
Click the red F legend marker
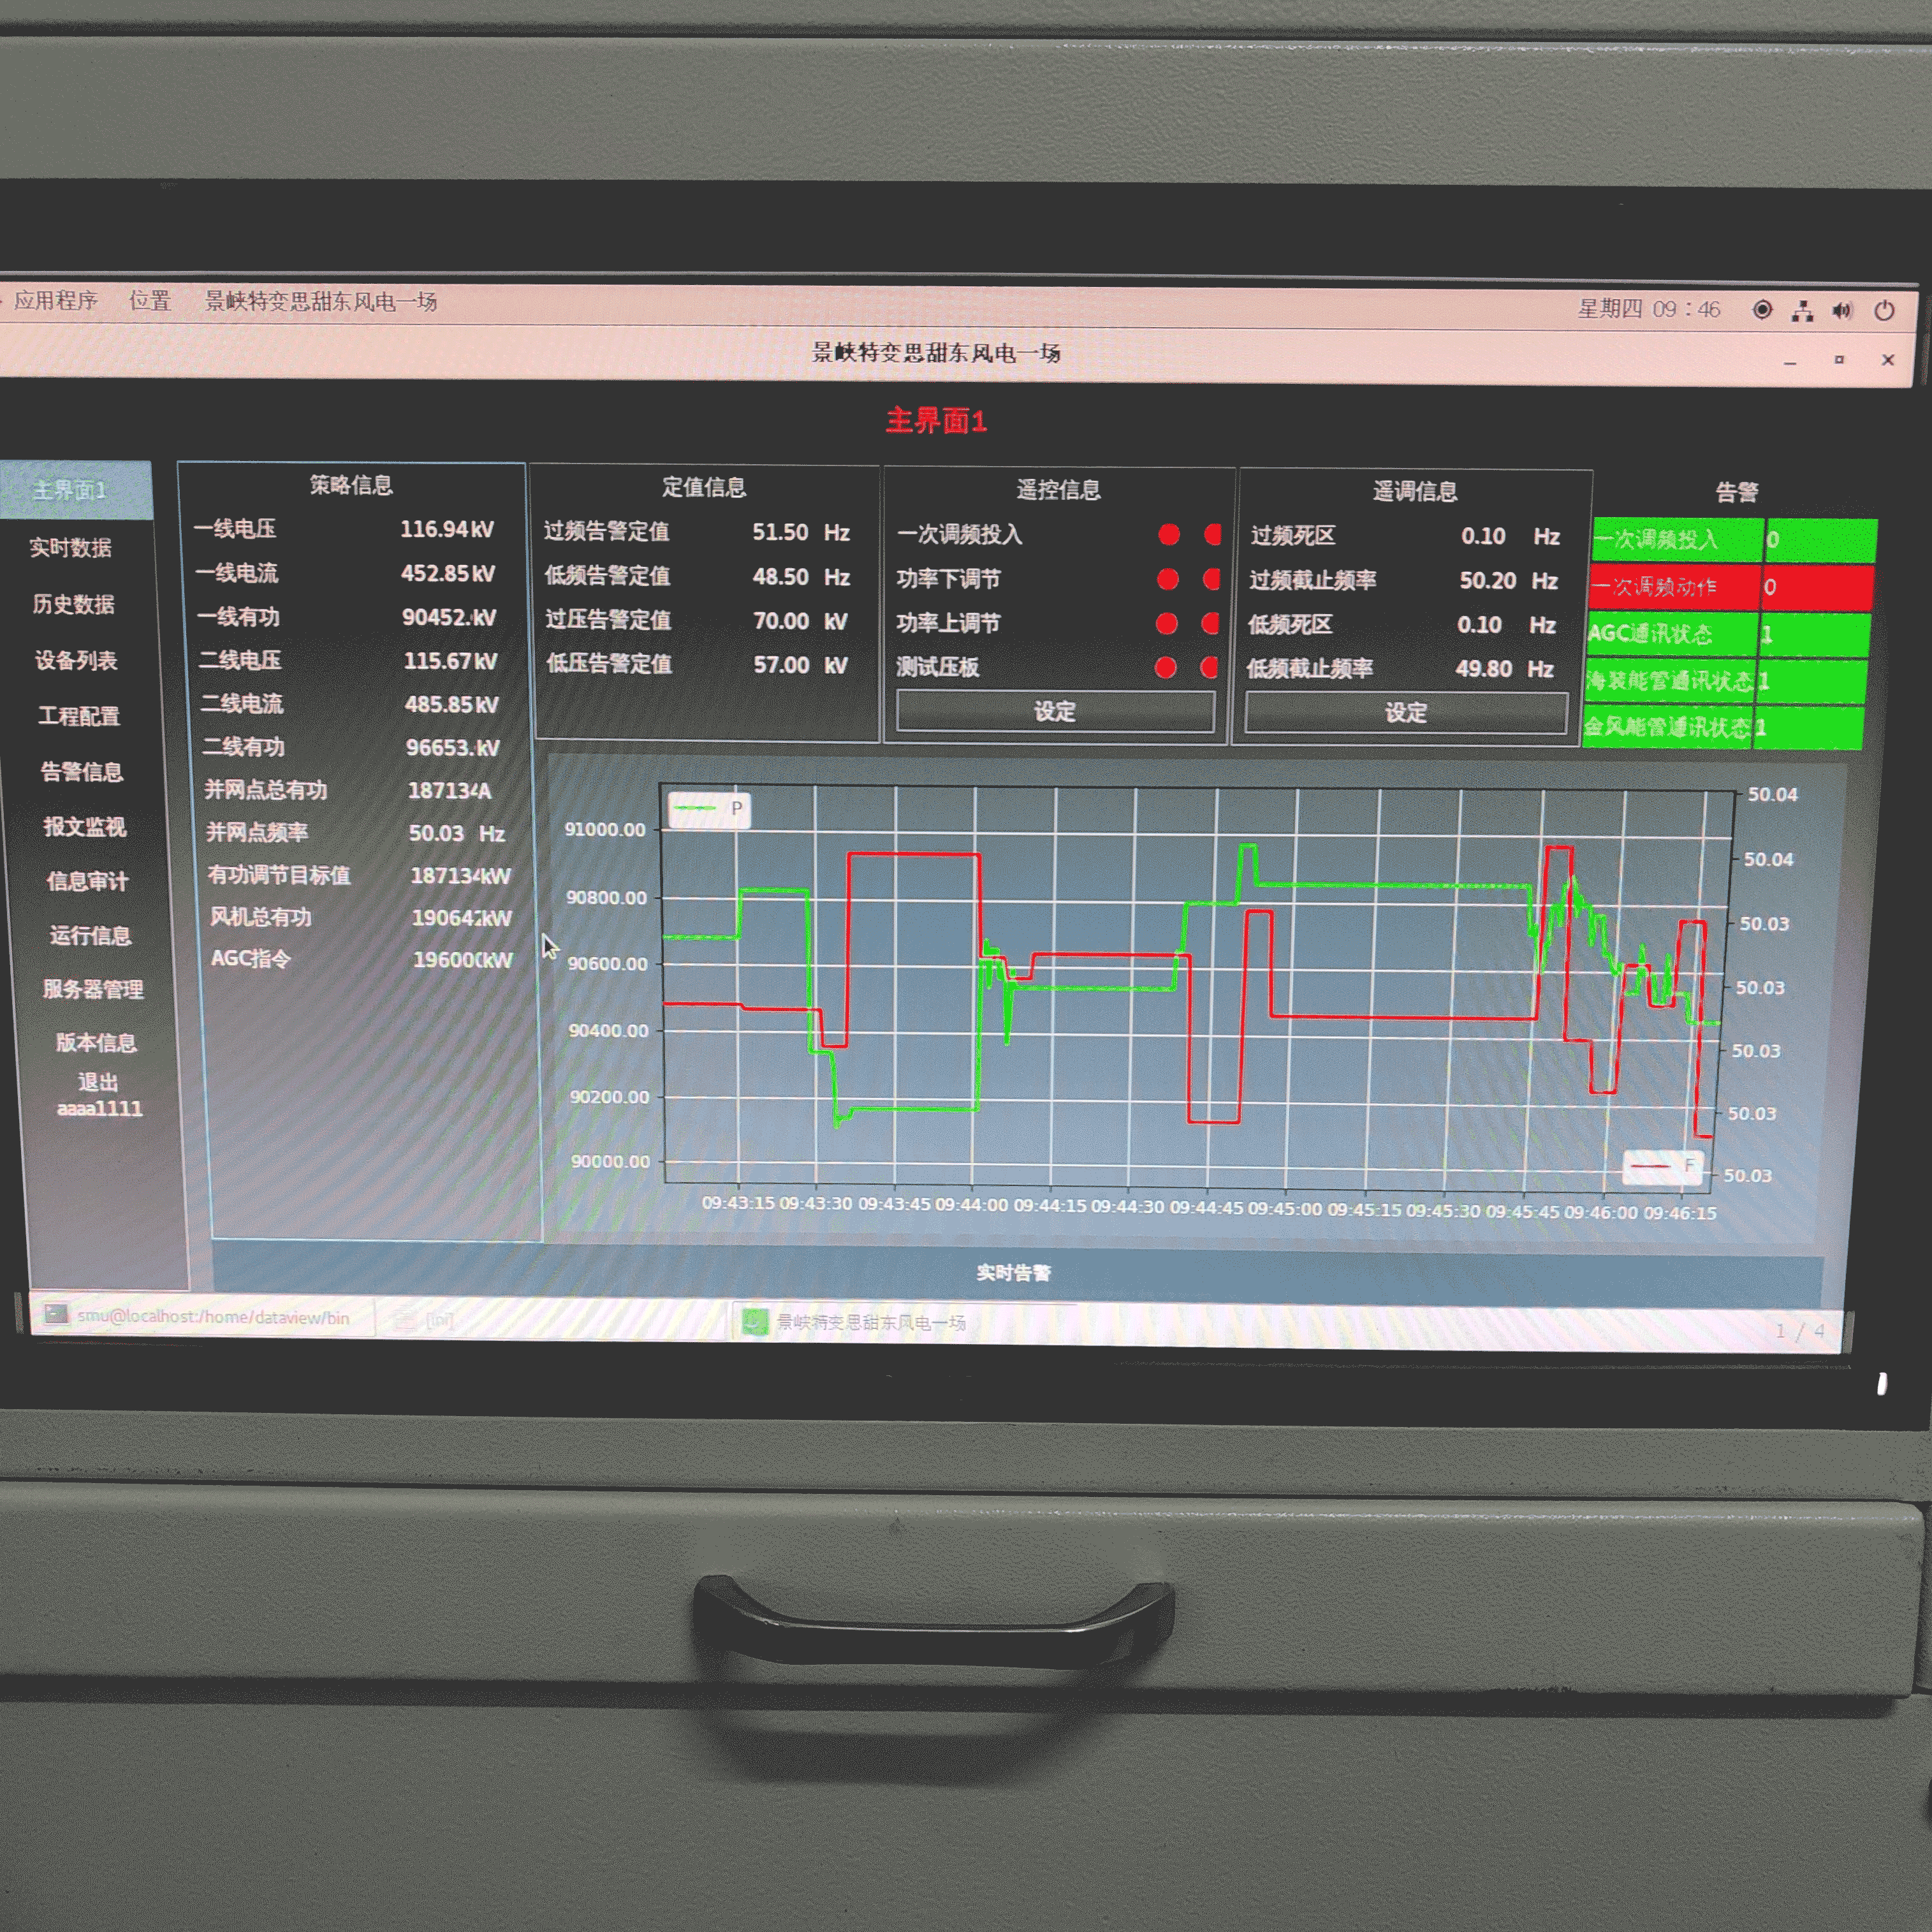[1649, 1165]
